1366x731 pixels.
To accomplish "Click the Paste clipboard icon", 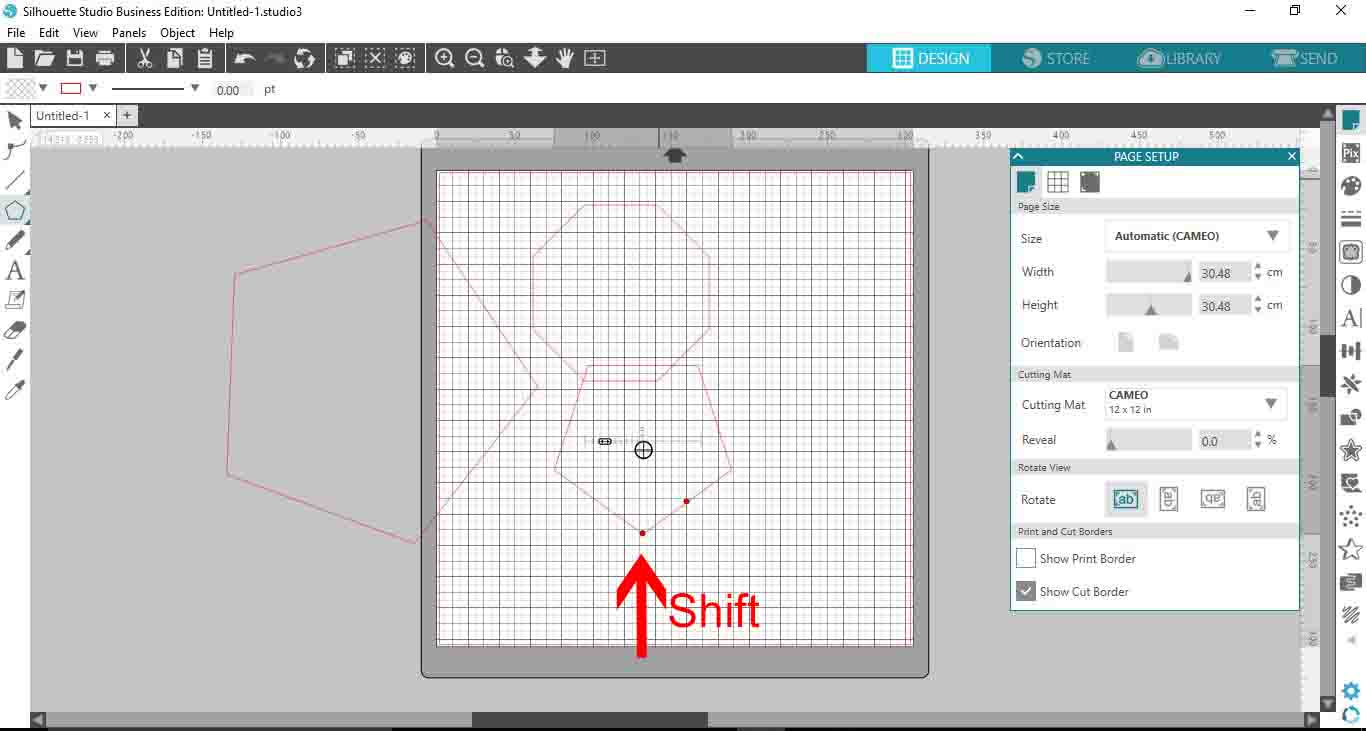I will 205,58.
